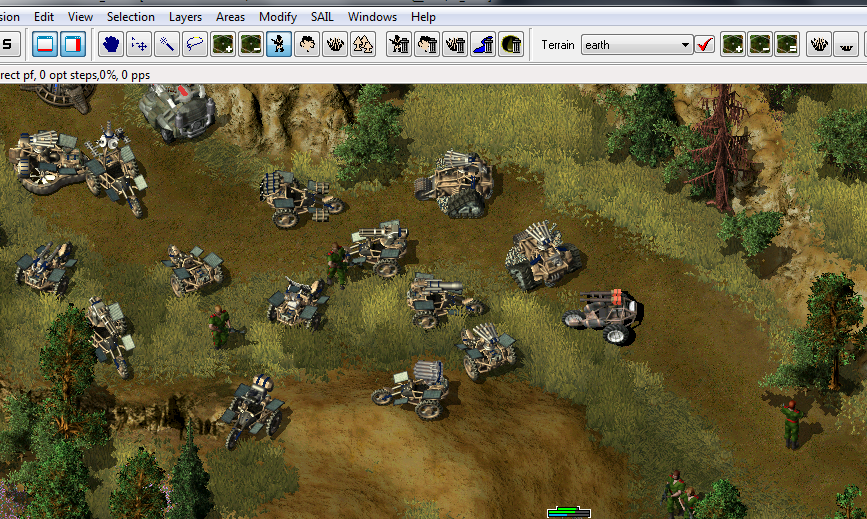Open the SAIL menu
The height and width of the screenshot is (519, 867).
[x=322, y=17]
